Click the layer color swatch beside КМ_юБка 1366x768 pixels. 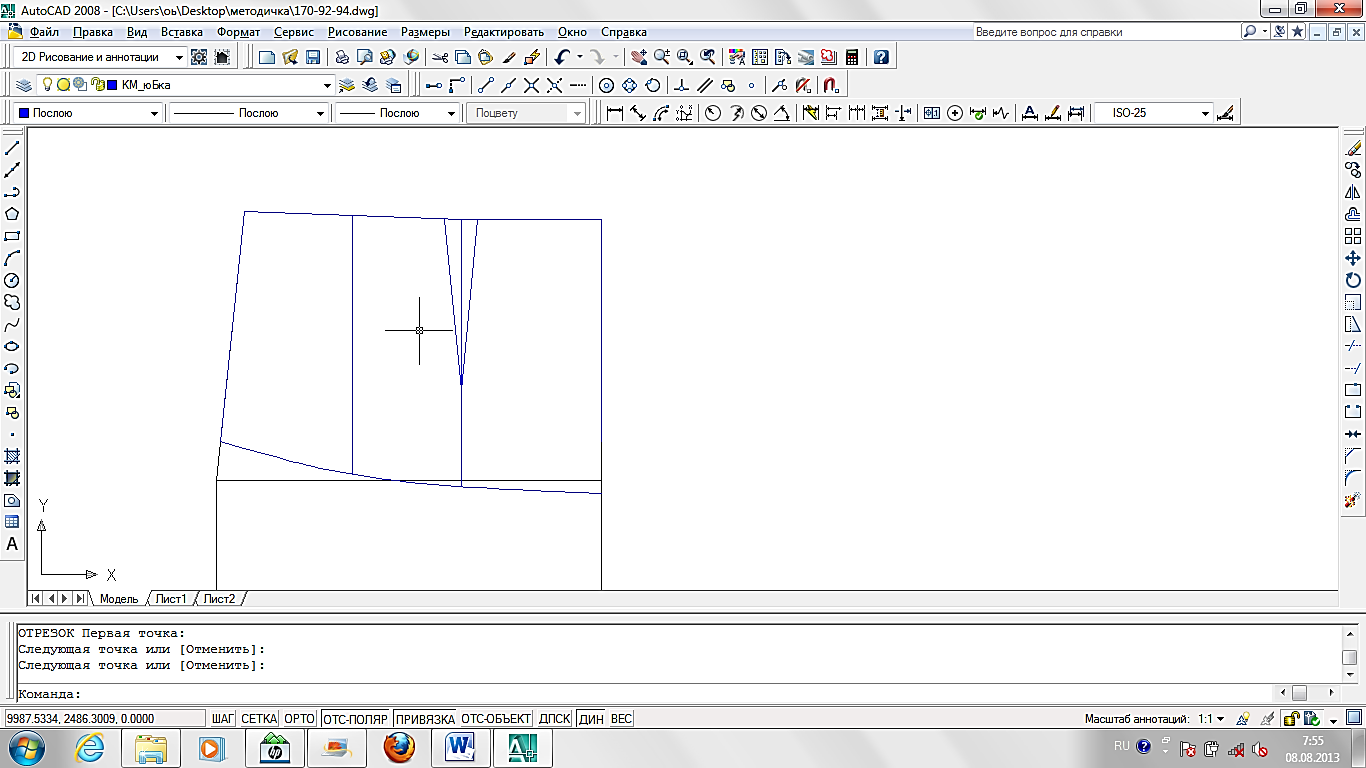pyautogui.click(x=112, y=85)
